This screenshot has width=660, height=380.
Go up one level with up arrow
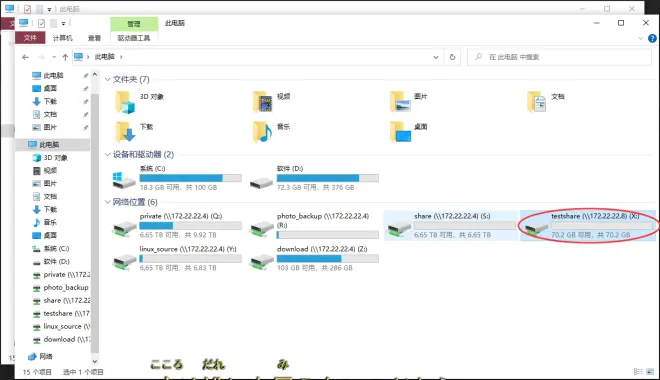tap(65, 57)
